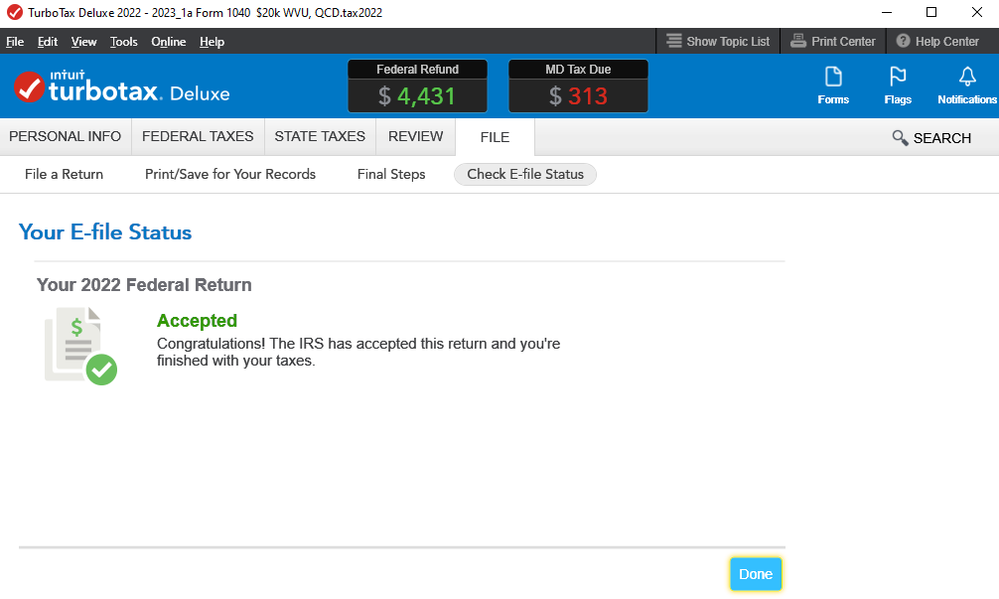Click the Congratulations IRS accepted message

(x=359, y=352)
